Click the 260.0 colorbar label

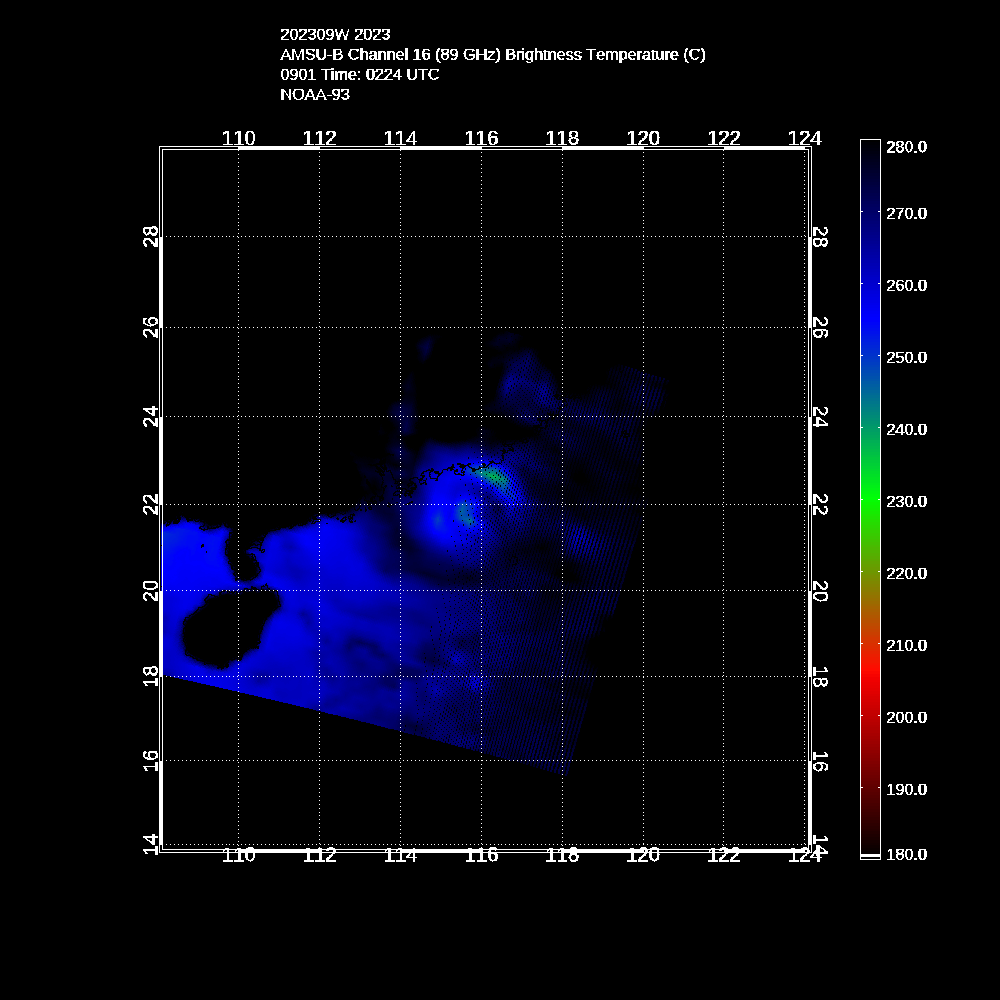906,286
